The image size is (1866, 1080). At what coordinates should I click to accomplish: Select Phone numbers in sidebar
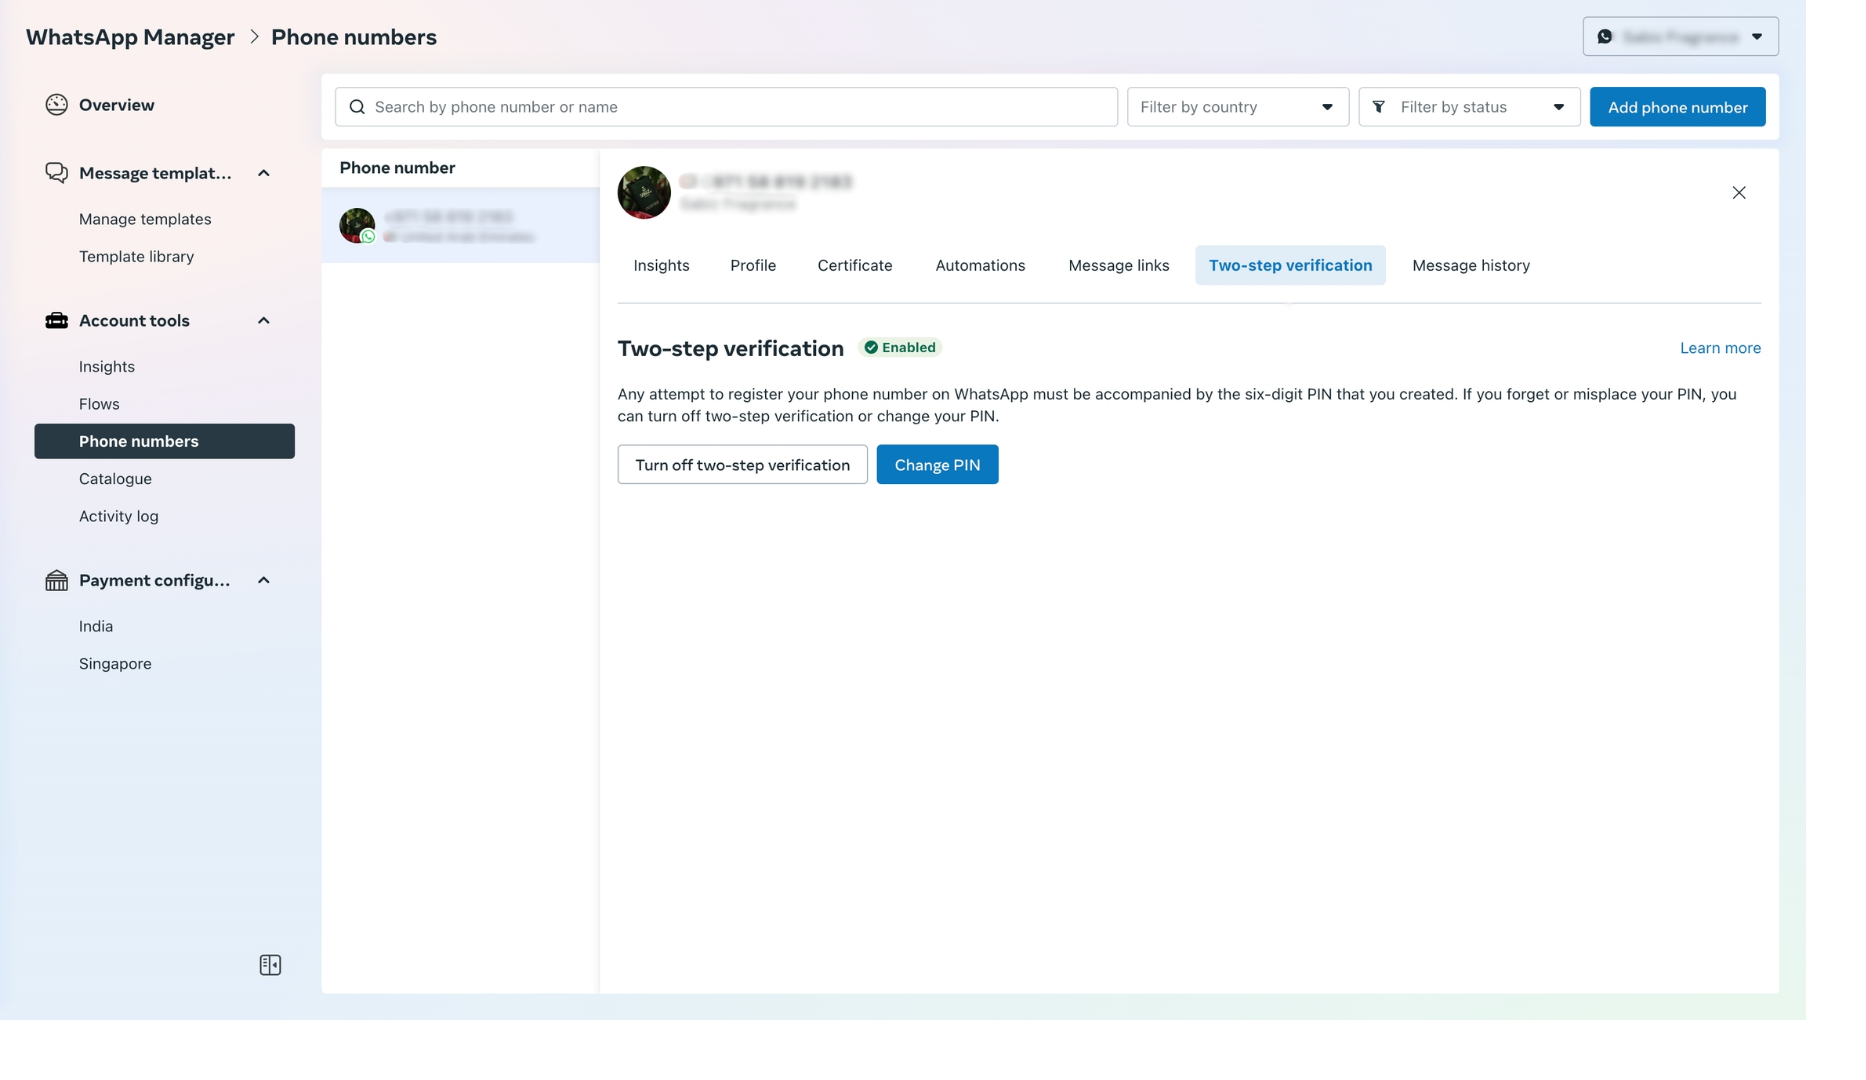point(164,441)
